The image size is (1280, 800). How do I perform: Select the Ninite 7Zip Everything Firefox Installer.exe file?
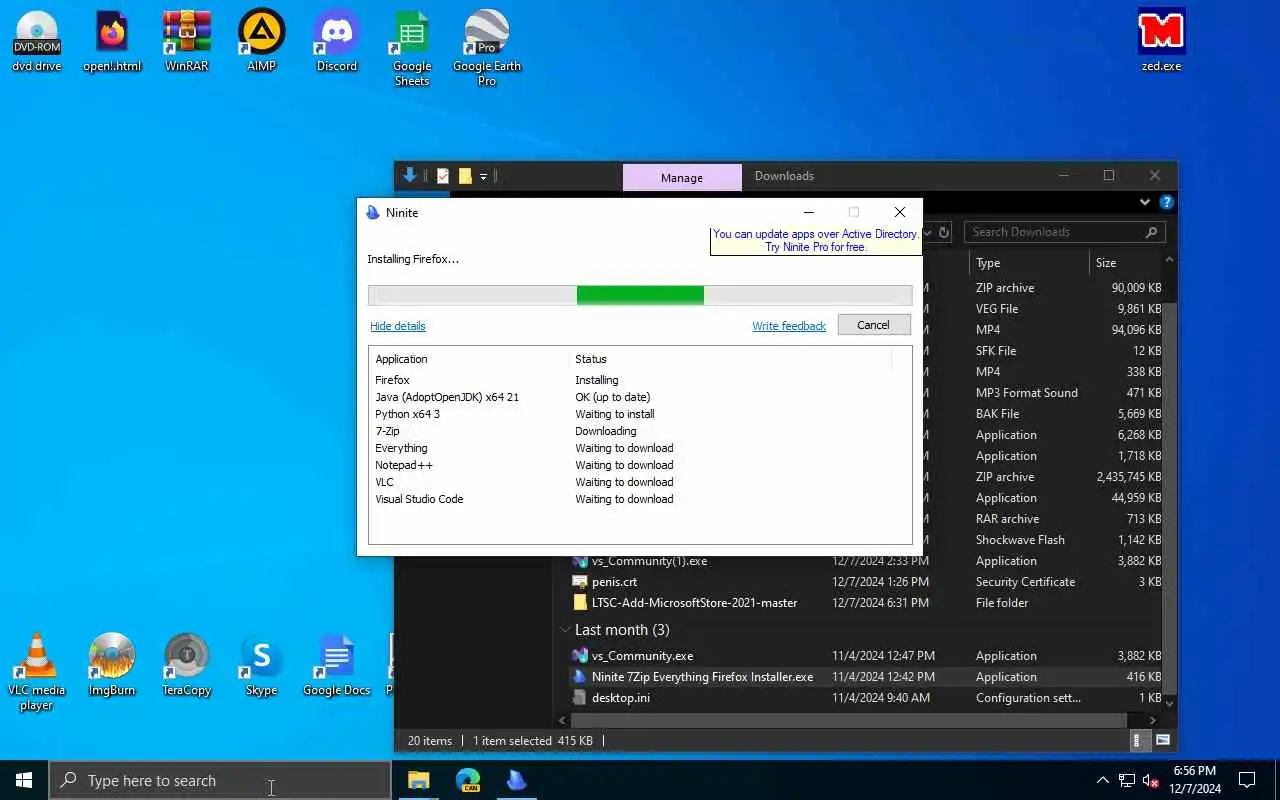(x=866, y=677)
